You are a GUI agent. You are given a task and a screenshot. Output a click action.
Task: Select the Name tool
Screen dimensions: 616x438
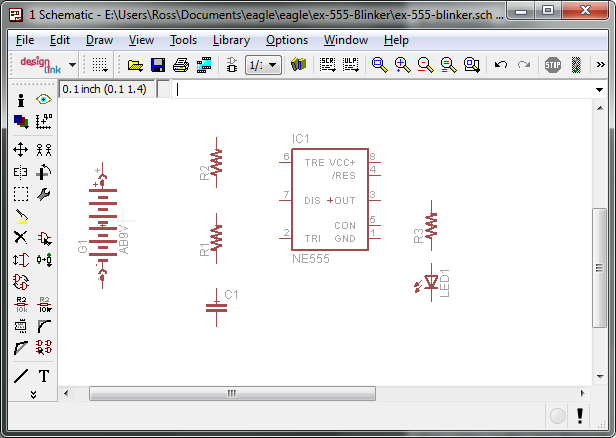pos(21,304)
